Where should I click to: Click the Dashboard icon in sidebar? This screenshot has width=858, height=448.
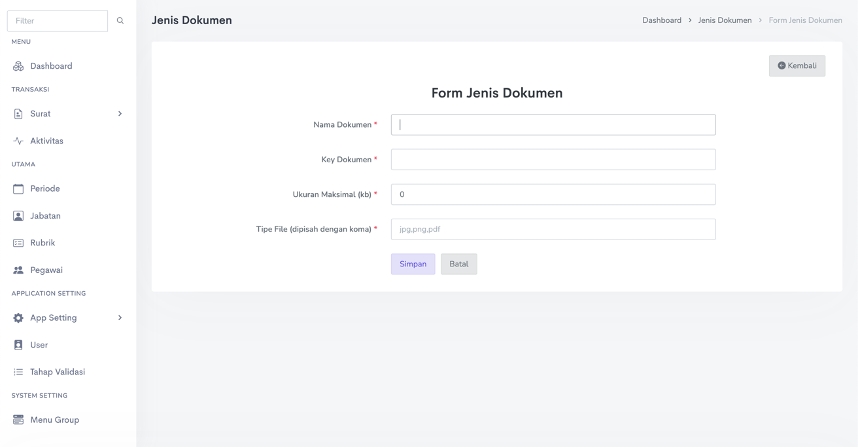(18, 66)
